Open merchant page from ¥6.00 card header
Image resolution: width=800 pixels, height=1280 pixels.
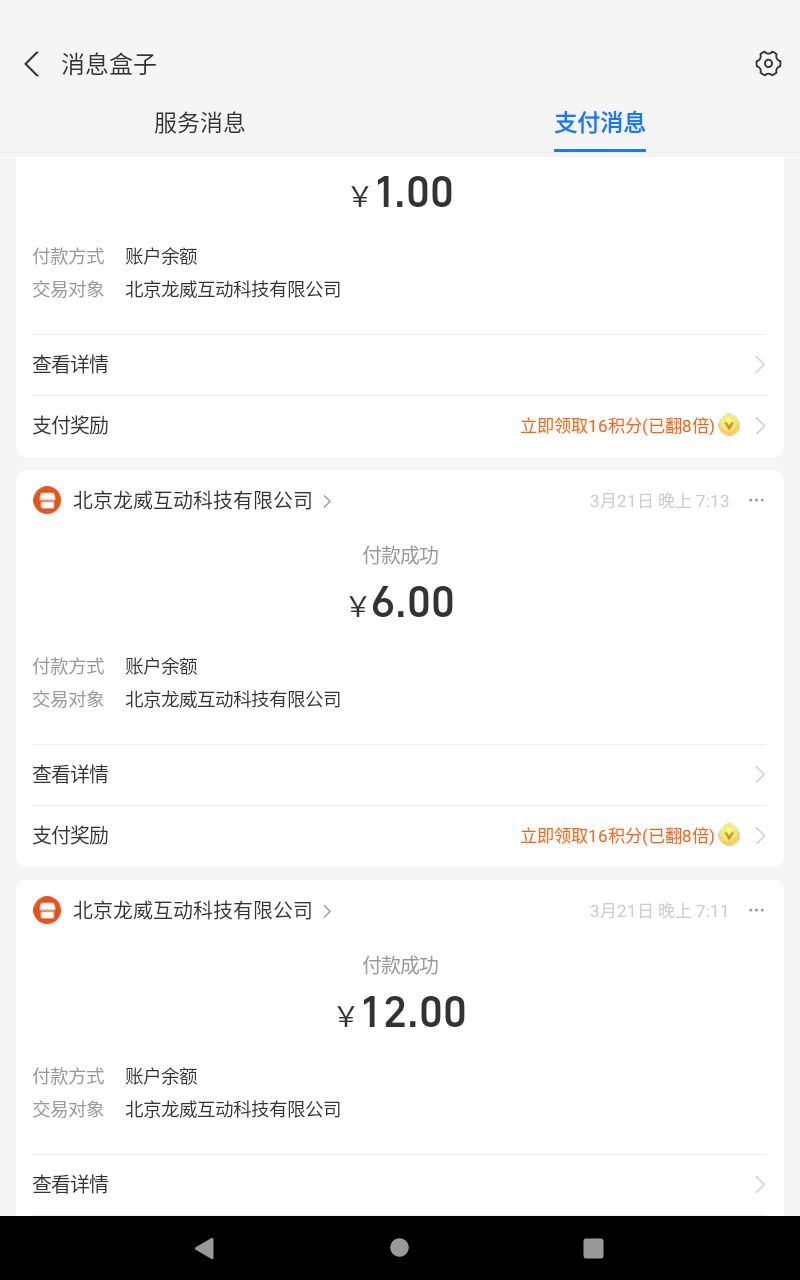[200, 500]
